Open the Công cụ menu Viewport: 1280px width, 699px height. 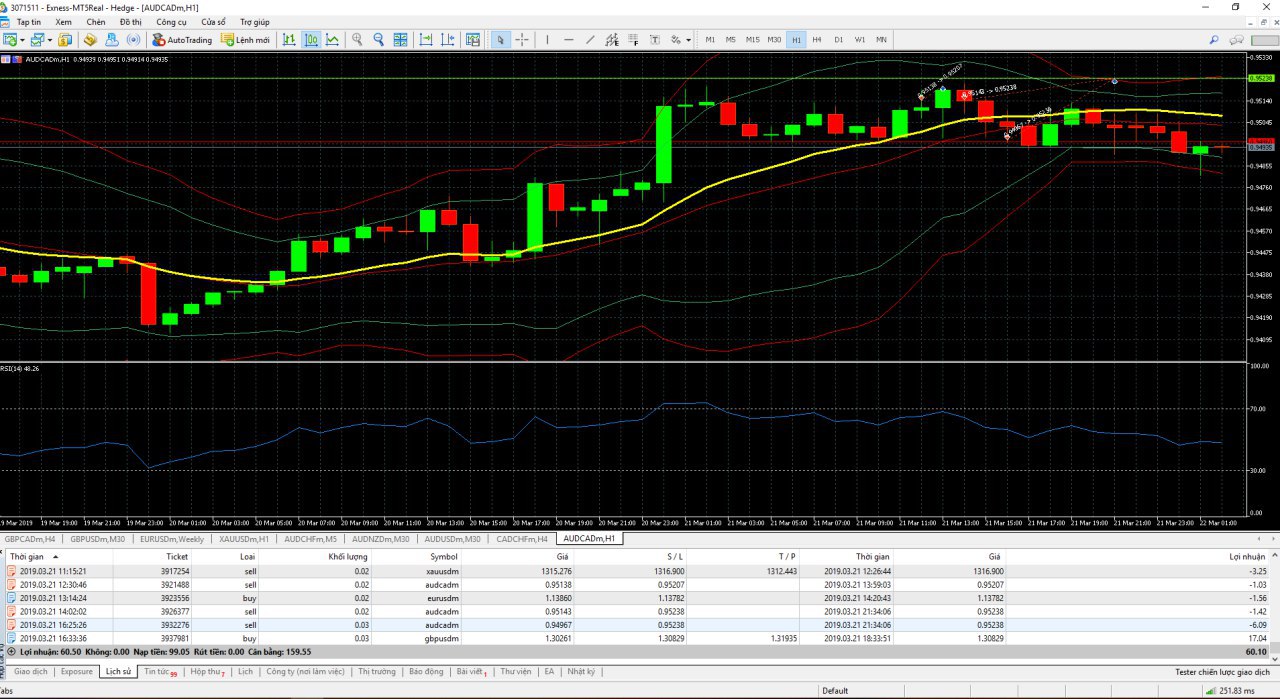coord(171,21)
